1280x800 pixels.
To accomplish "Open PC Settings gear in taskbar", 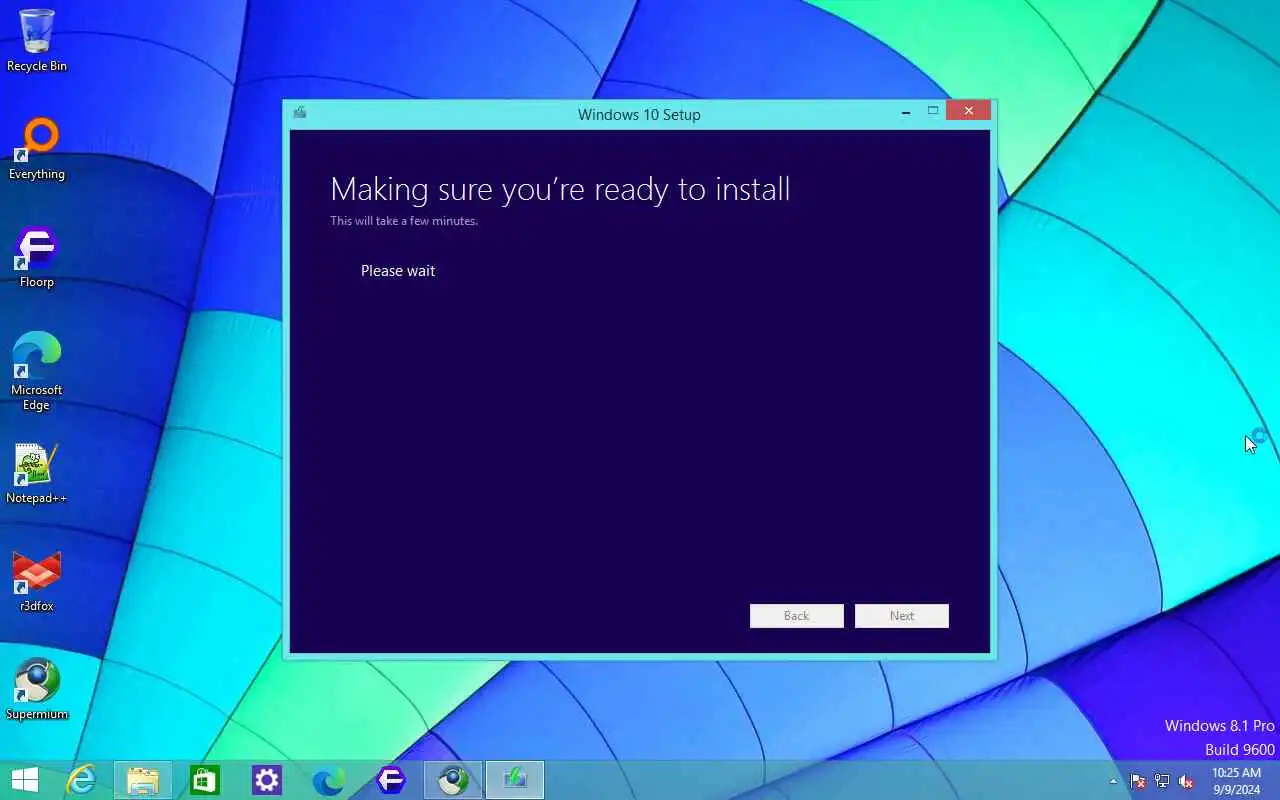I will 267,780.
